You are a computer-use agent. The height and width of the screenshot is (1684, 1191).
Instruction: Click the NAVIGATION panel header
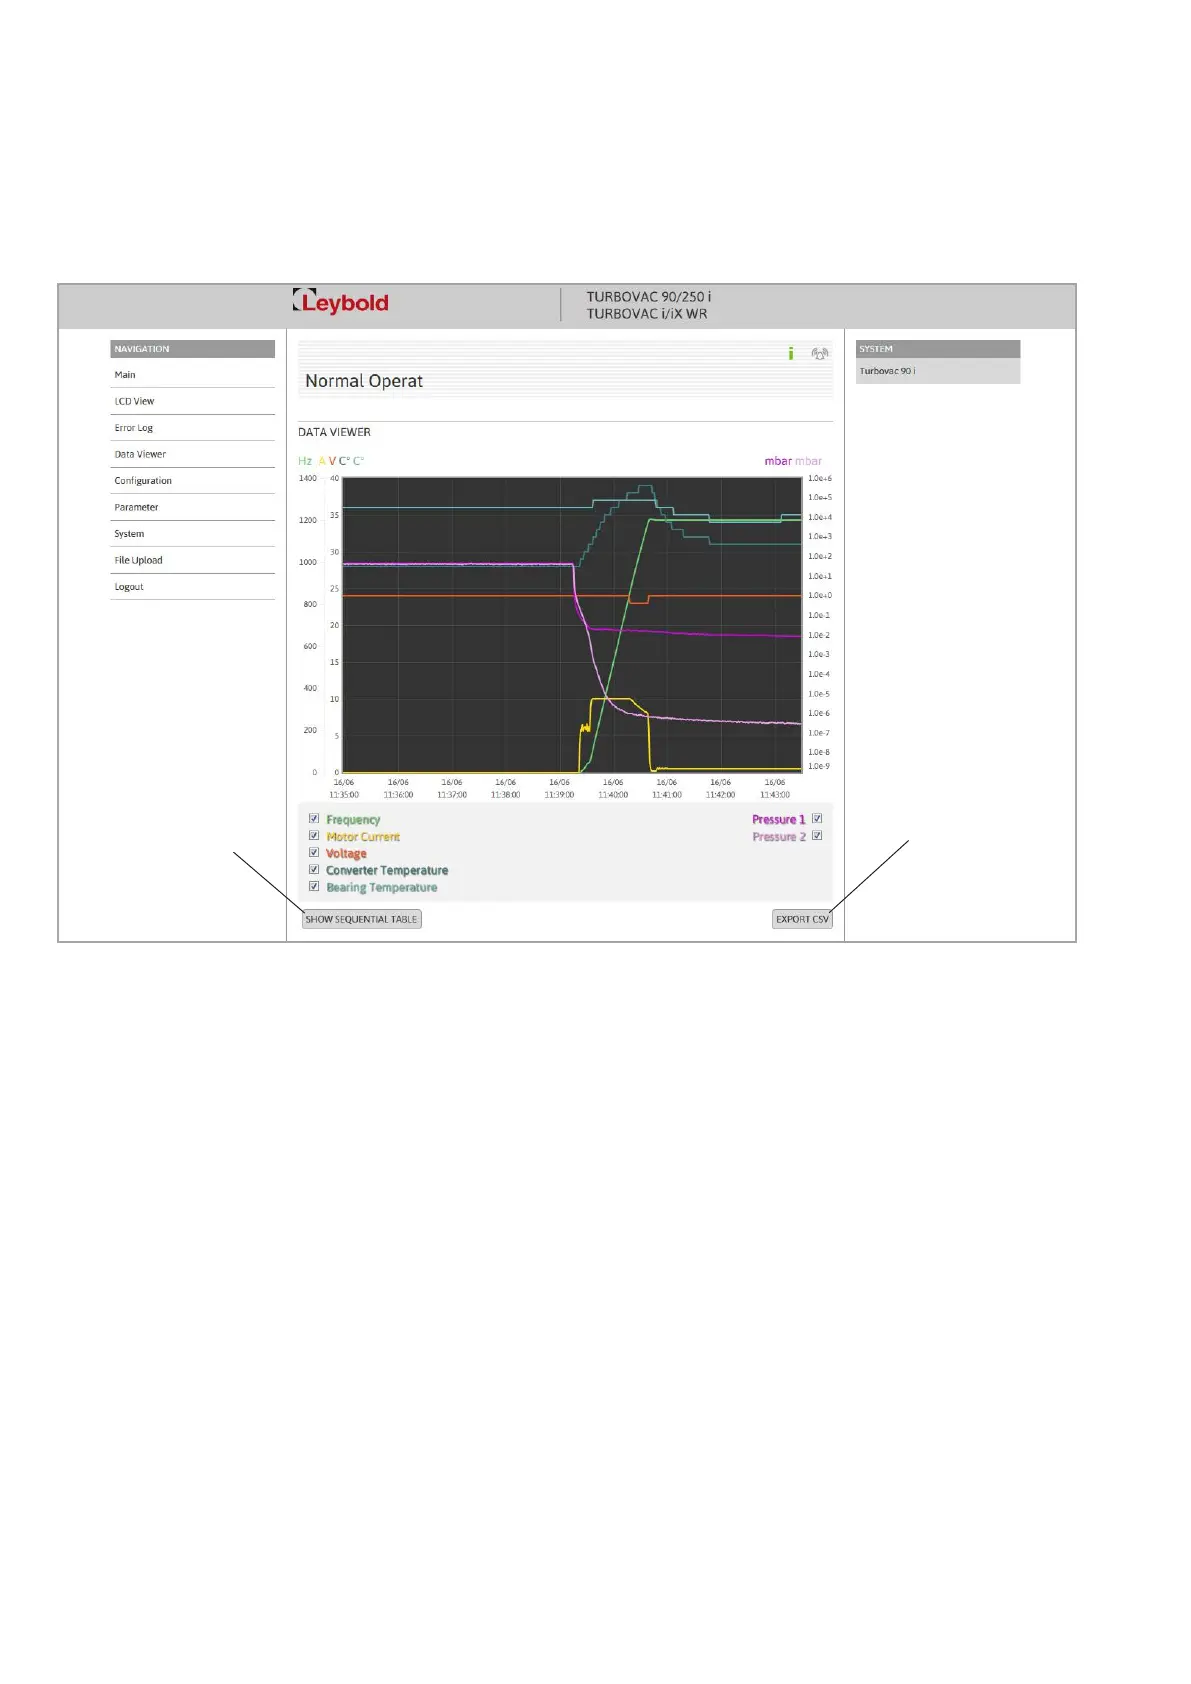coord(192,349)
